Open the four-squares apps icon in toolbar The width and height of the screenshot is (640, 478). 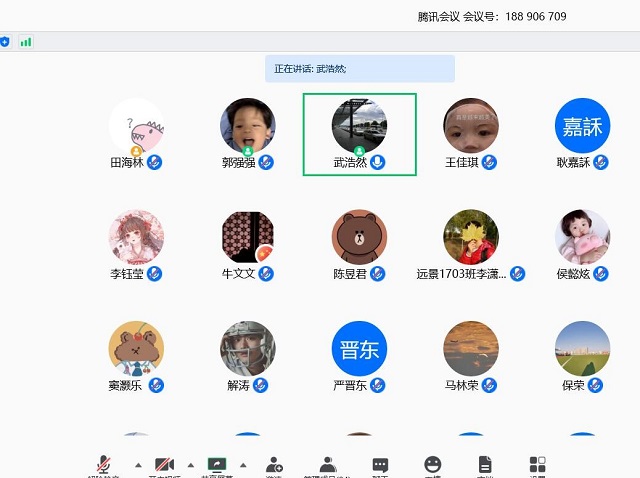click(537, 465)
